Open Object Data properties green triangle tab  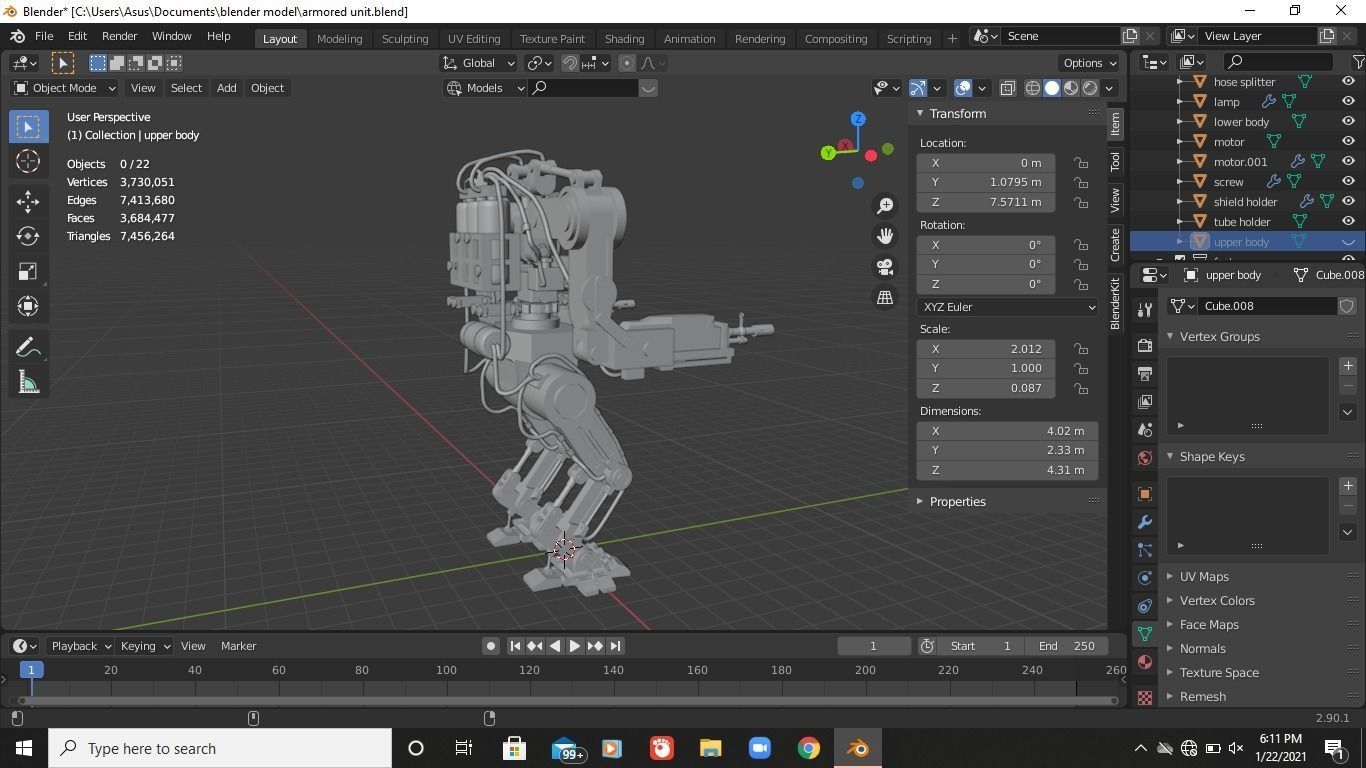[x=1145, y=634]
